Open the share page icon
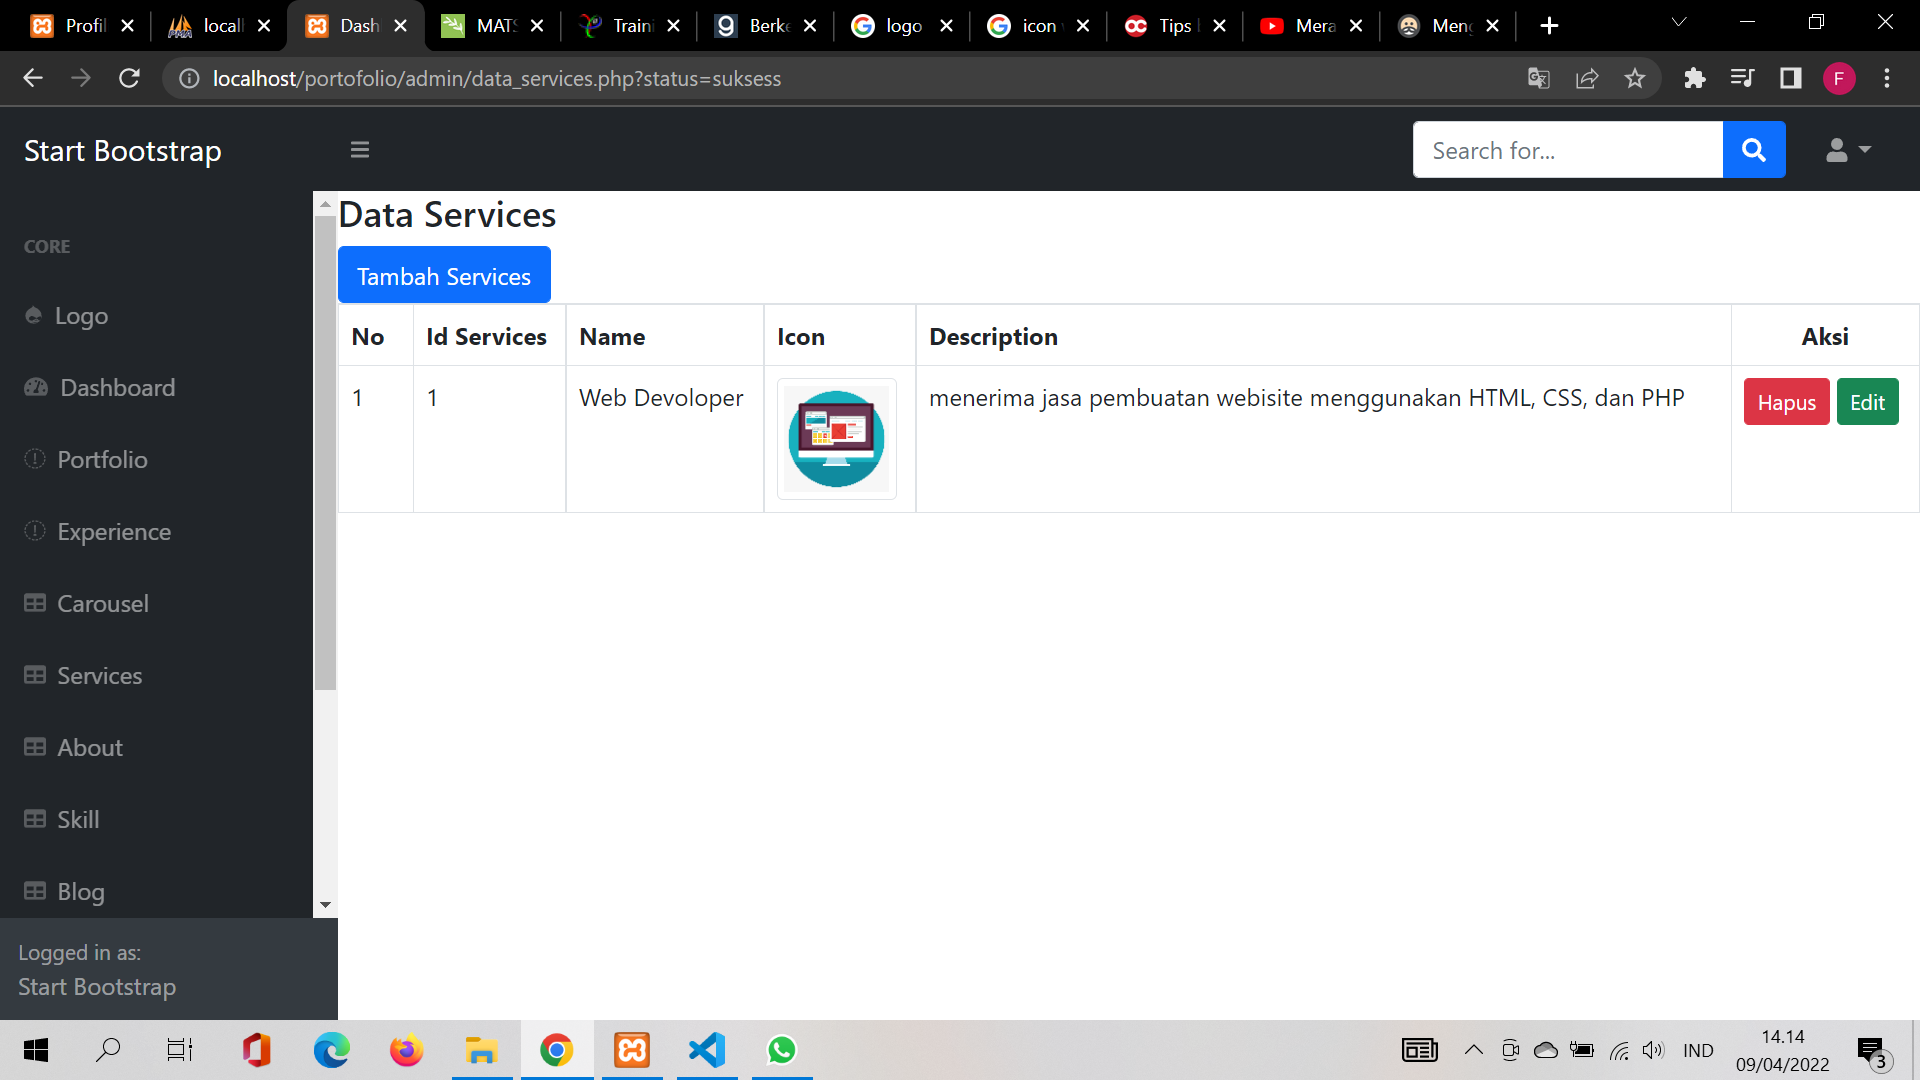The image size is (1920, 1080). [x=1587, y=78]
